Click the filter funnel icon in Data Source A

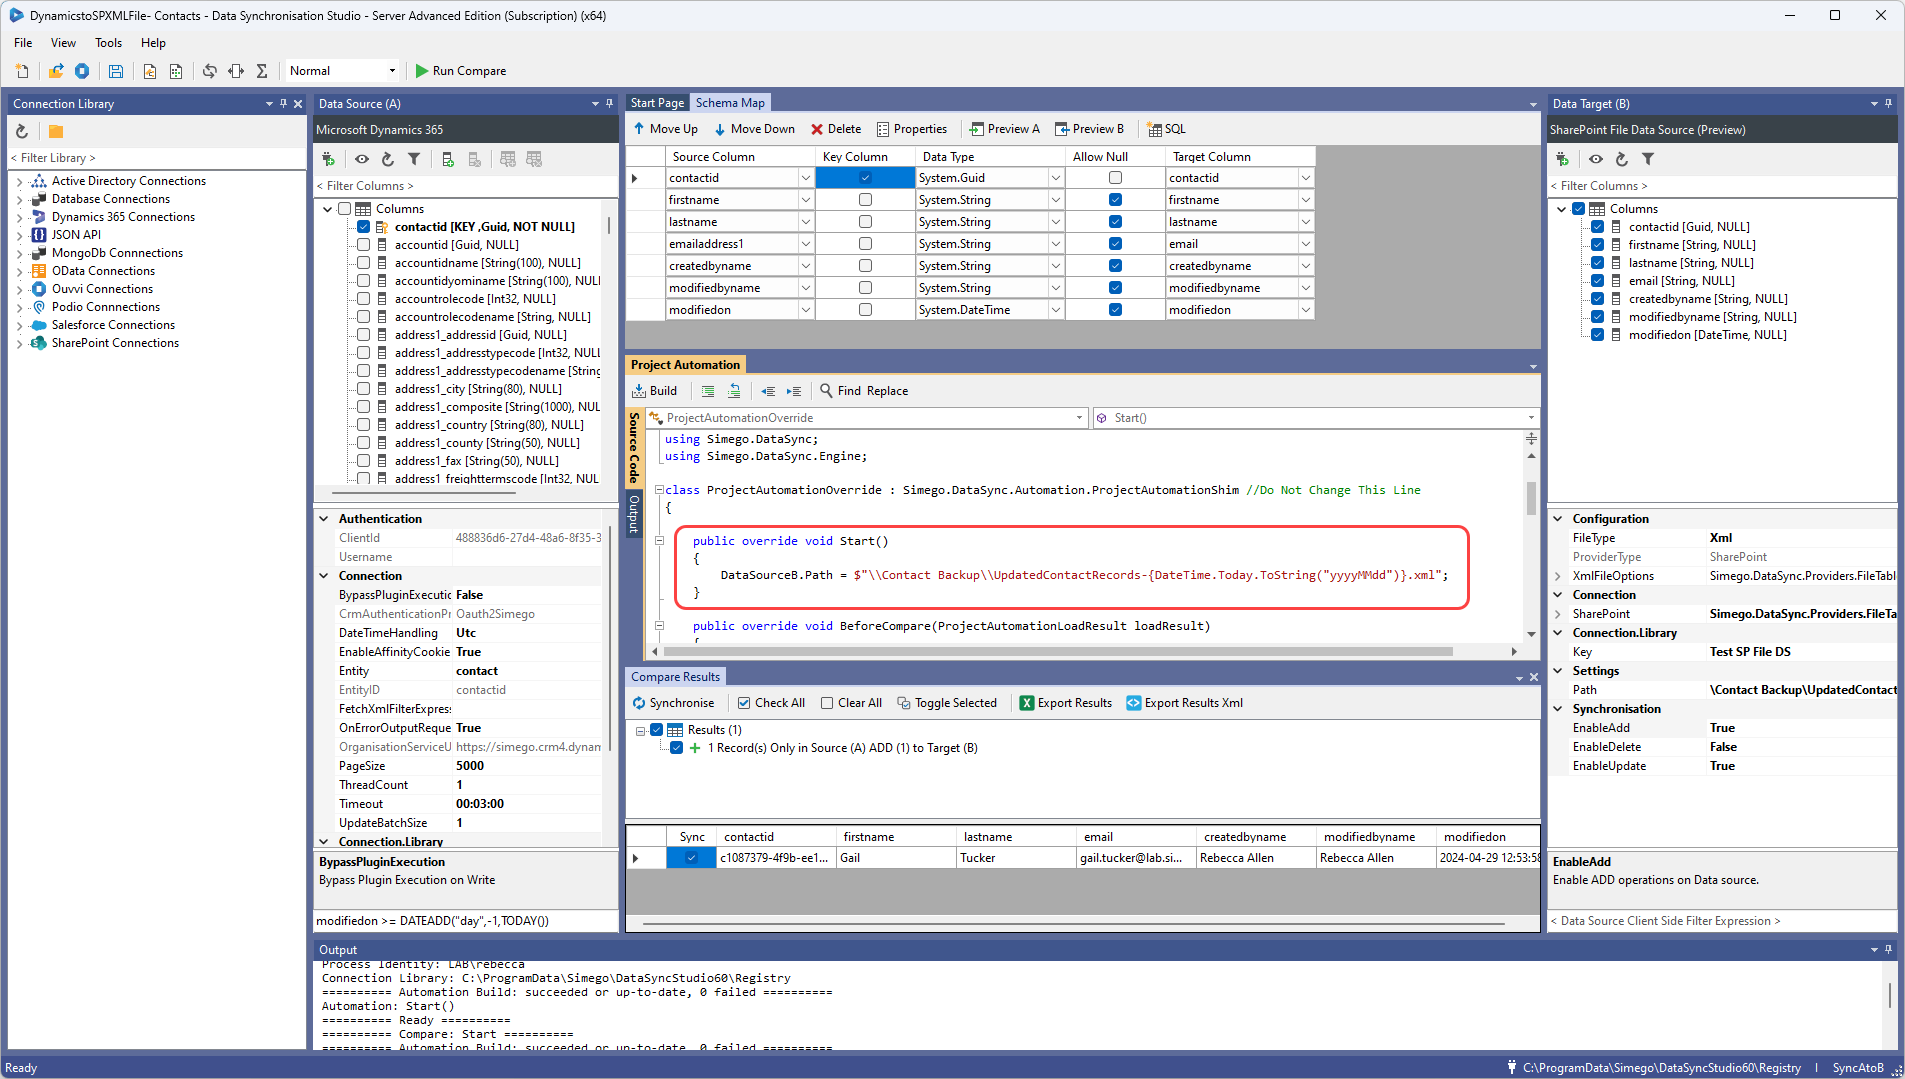(414, 159)
